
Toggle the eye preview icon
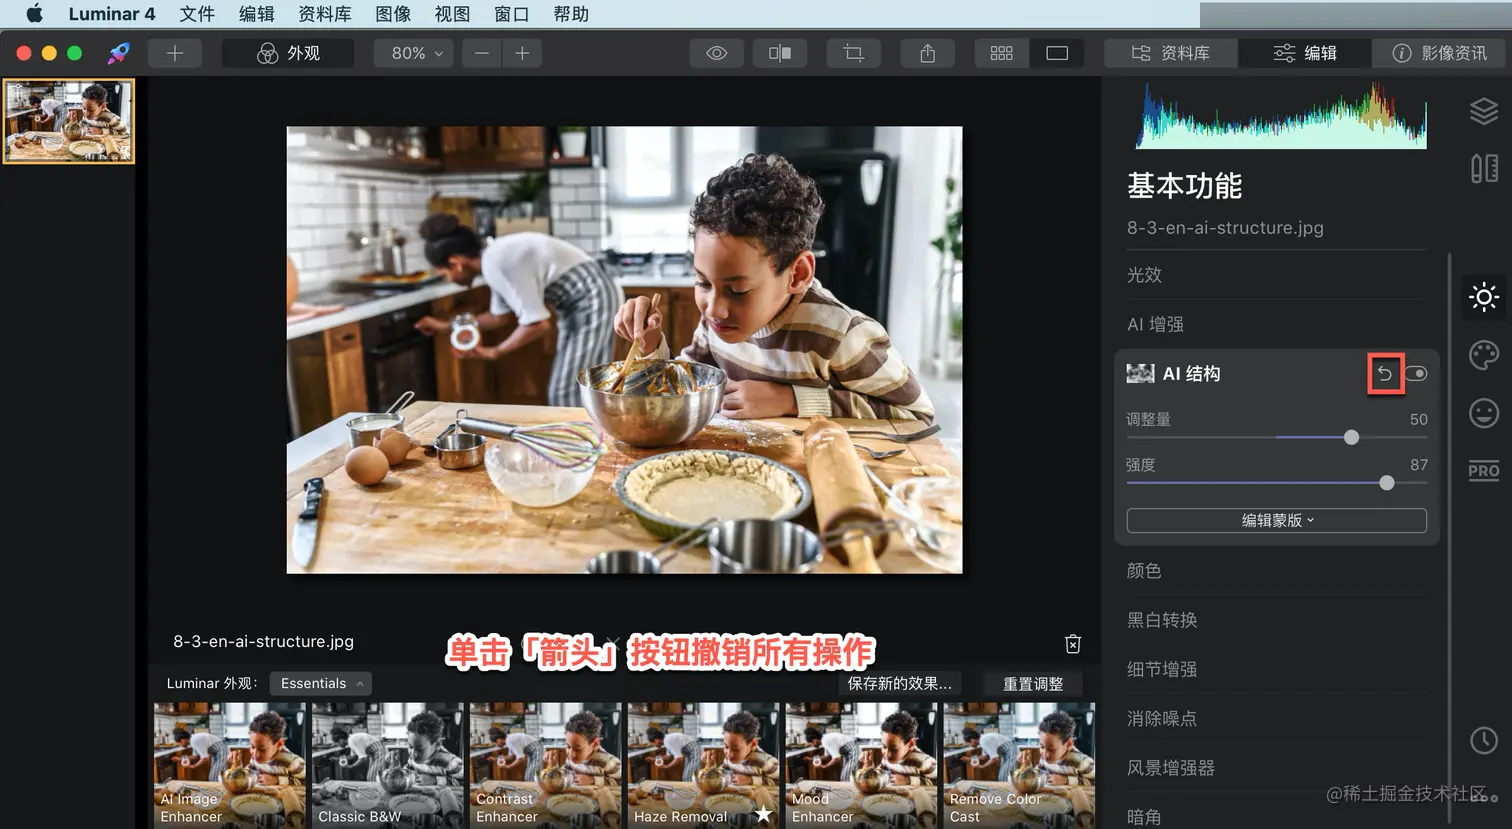(x=717, y=53)
